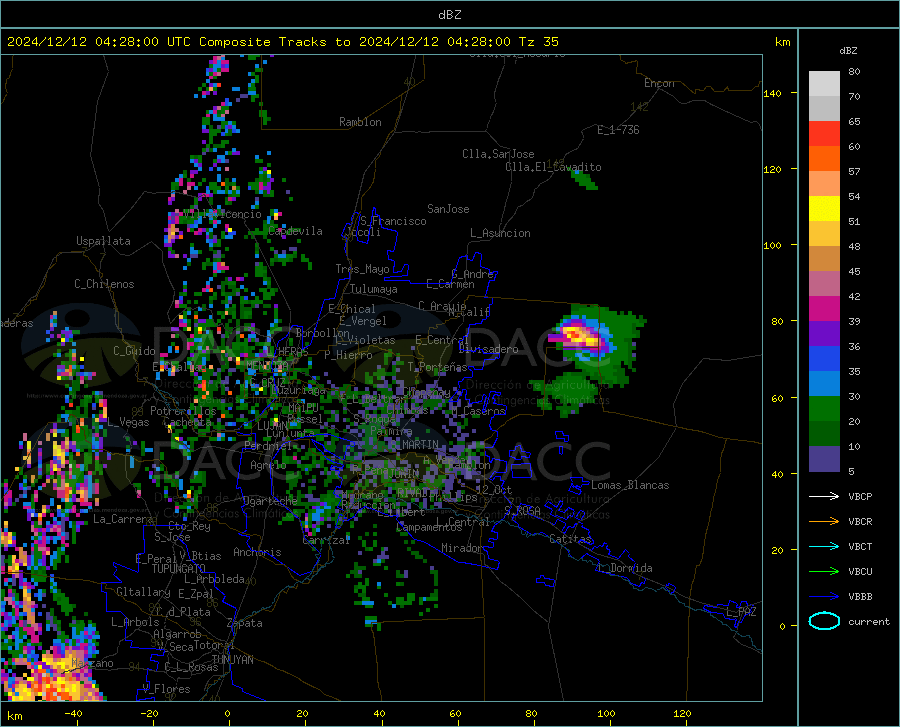Screen dimensions: 900x727
Task: Click the green VBCU arrow in legend
Action: tap(824, 571)
